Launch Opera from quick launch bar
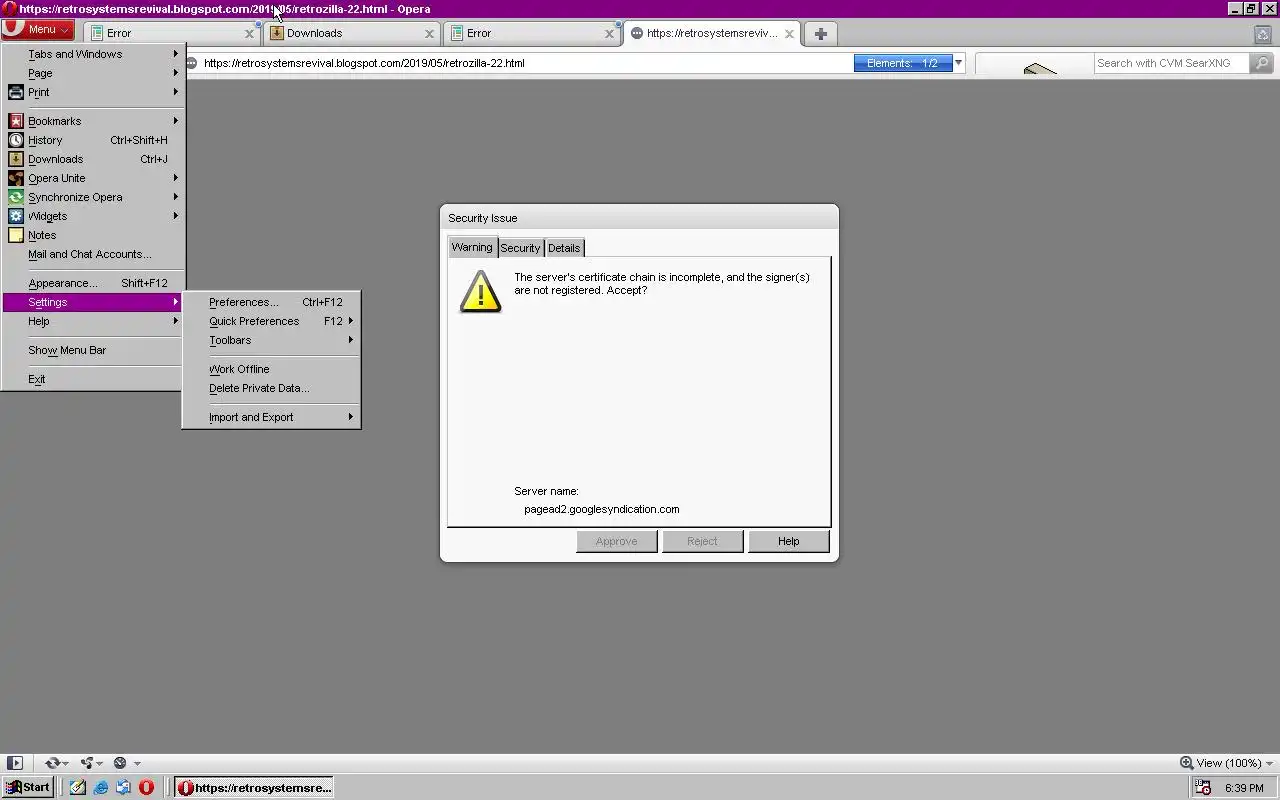 [146, 787]
